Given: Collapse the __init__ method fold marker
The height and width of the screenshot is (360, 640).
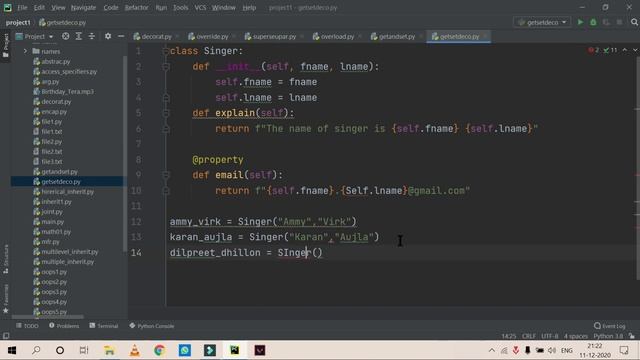Looking at the screenshot, I should pos(166,67).
